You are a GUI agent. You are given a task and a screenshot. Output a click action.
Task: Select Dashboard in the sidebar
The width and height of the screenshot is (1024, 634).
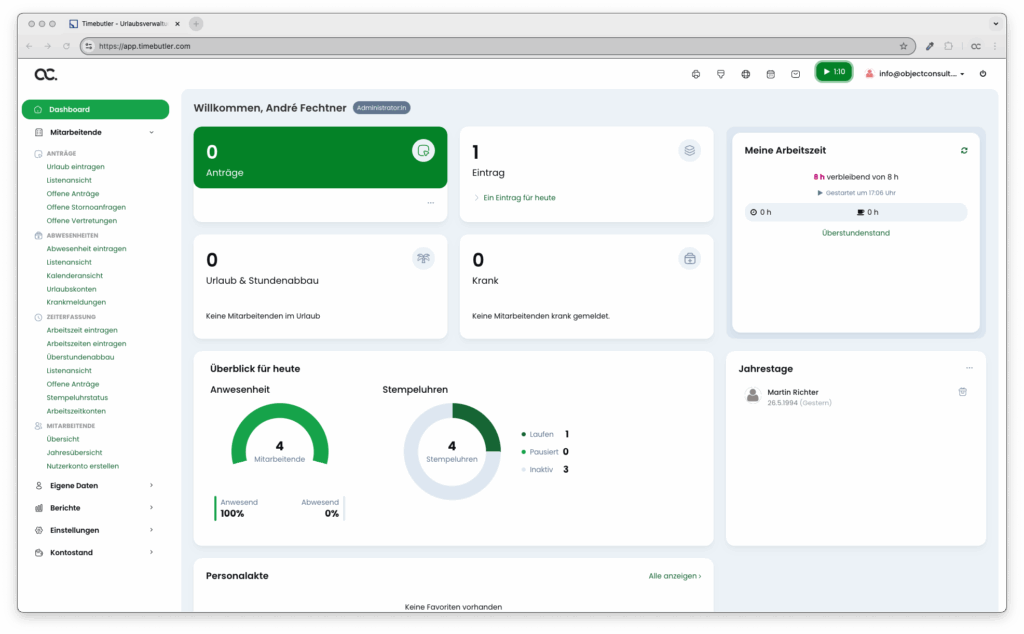(x=95, y=109)
